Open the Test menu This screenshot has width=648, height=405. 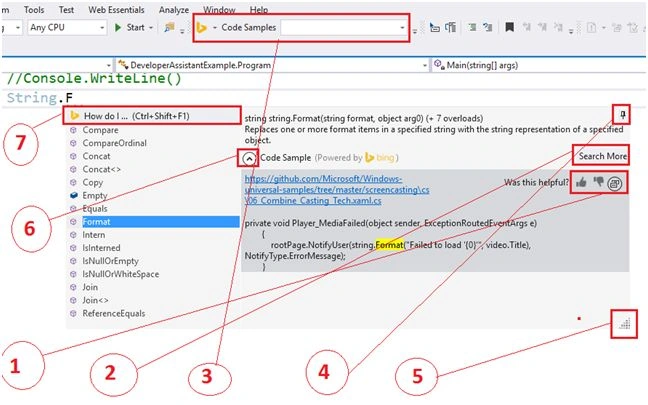[x=66, y=10]
